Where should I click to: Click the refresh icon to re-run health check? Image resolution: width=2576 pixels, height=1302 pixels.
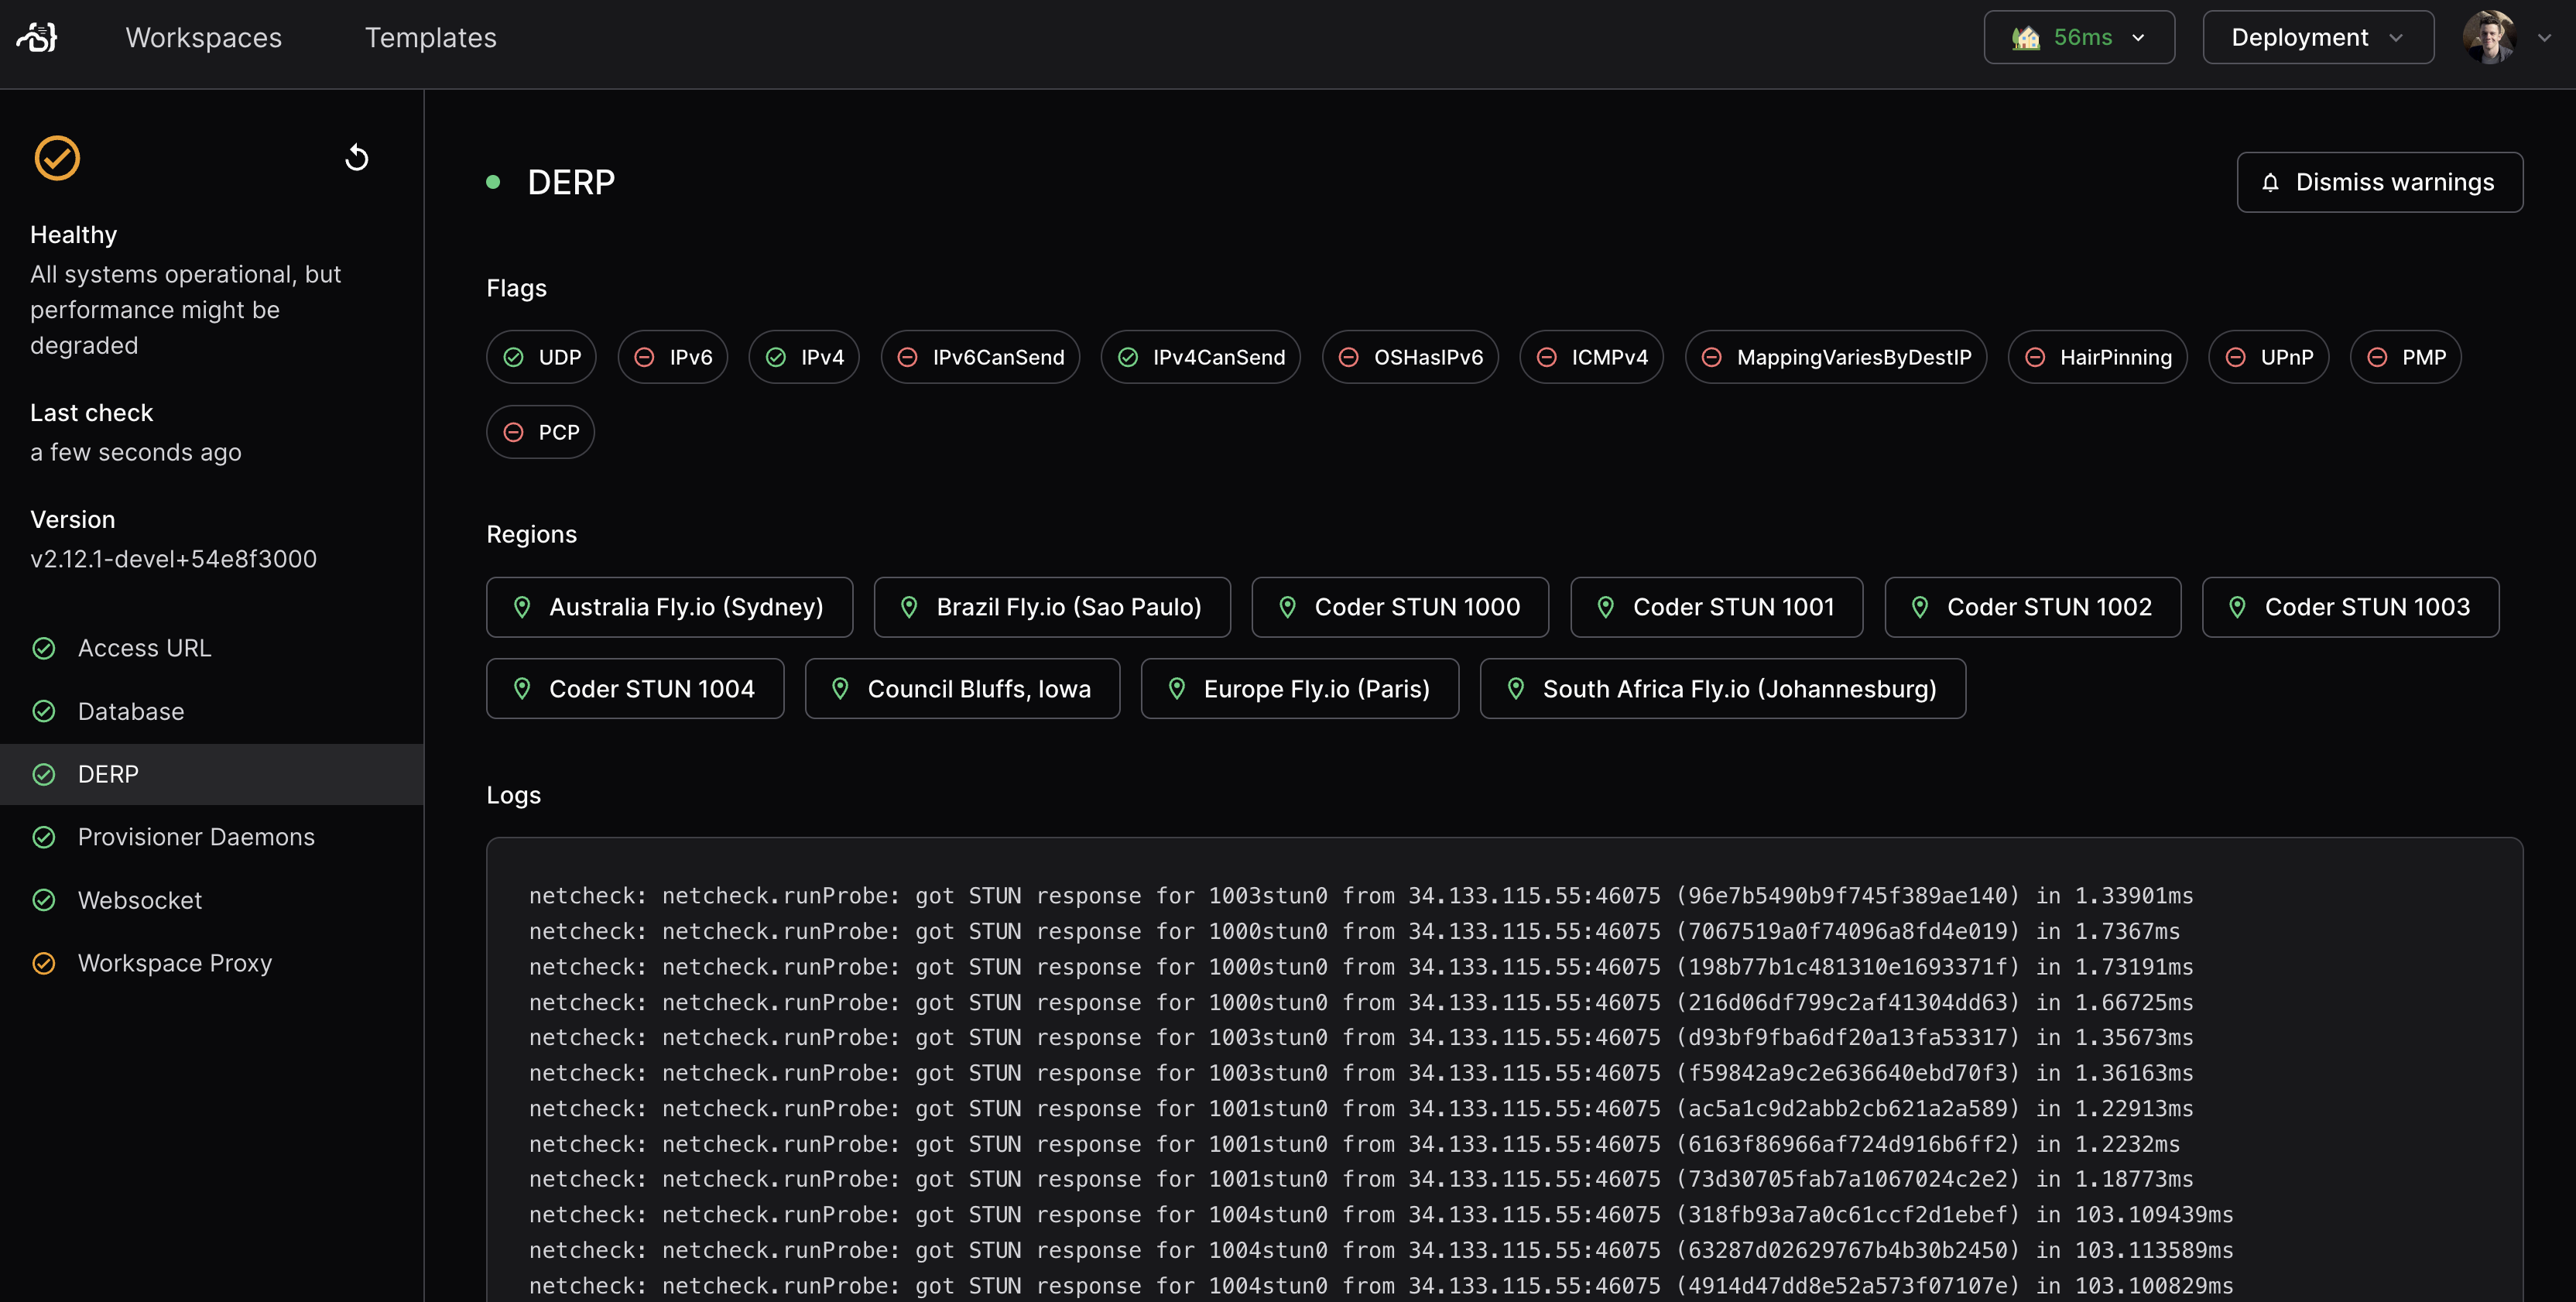(357, 157)
